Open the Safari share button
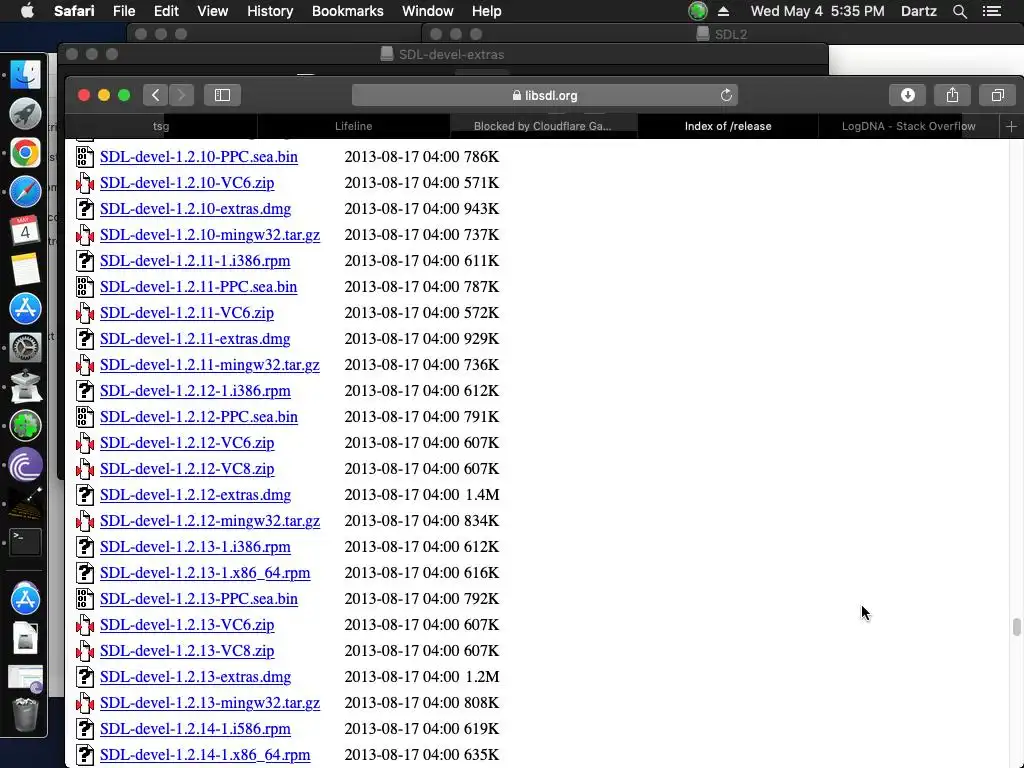This screenshot has width=1024, height=768. click(952, 95)
